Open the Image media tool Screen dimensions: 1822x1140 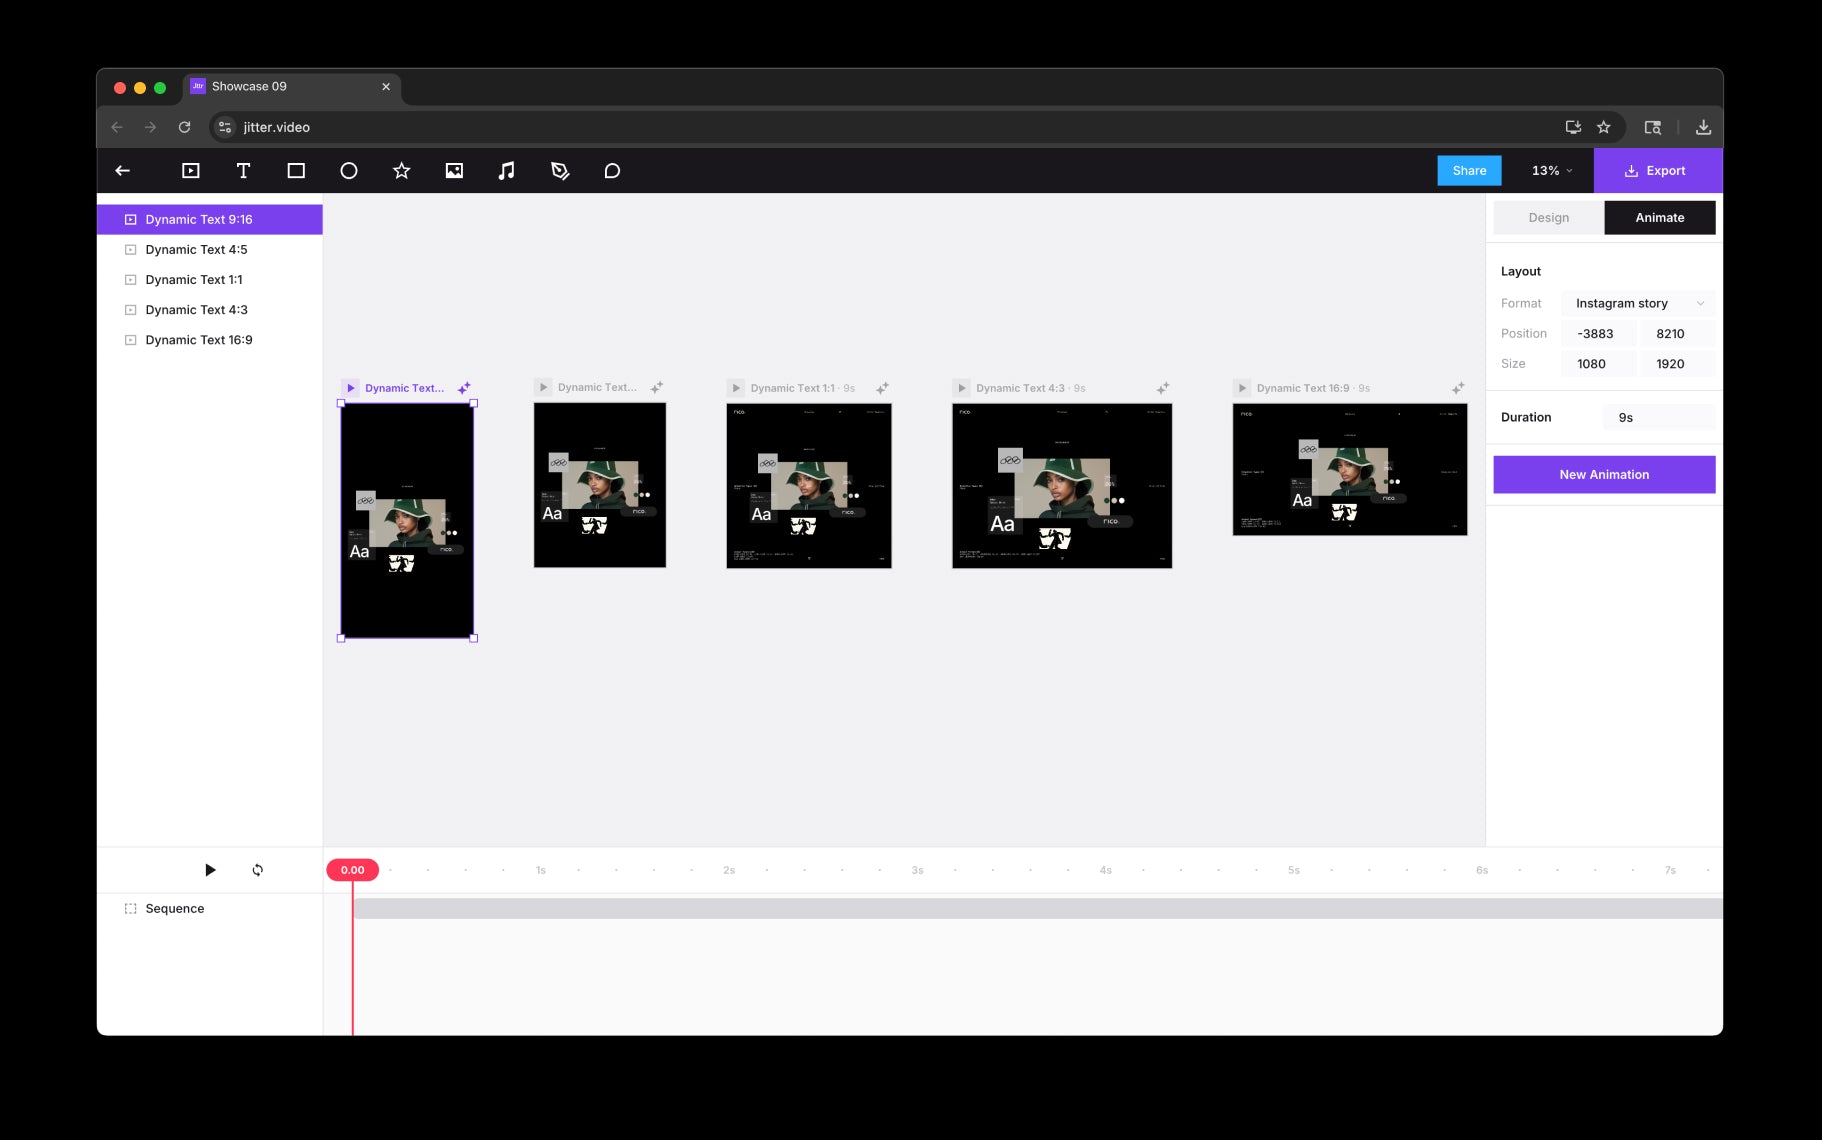click(x=454, y=171)
